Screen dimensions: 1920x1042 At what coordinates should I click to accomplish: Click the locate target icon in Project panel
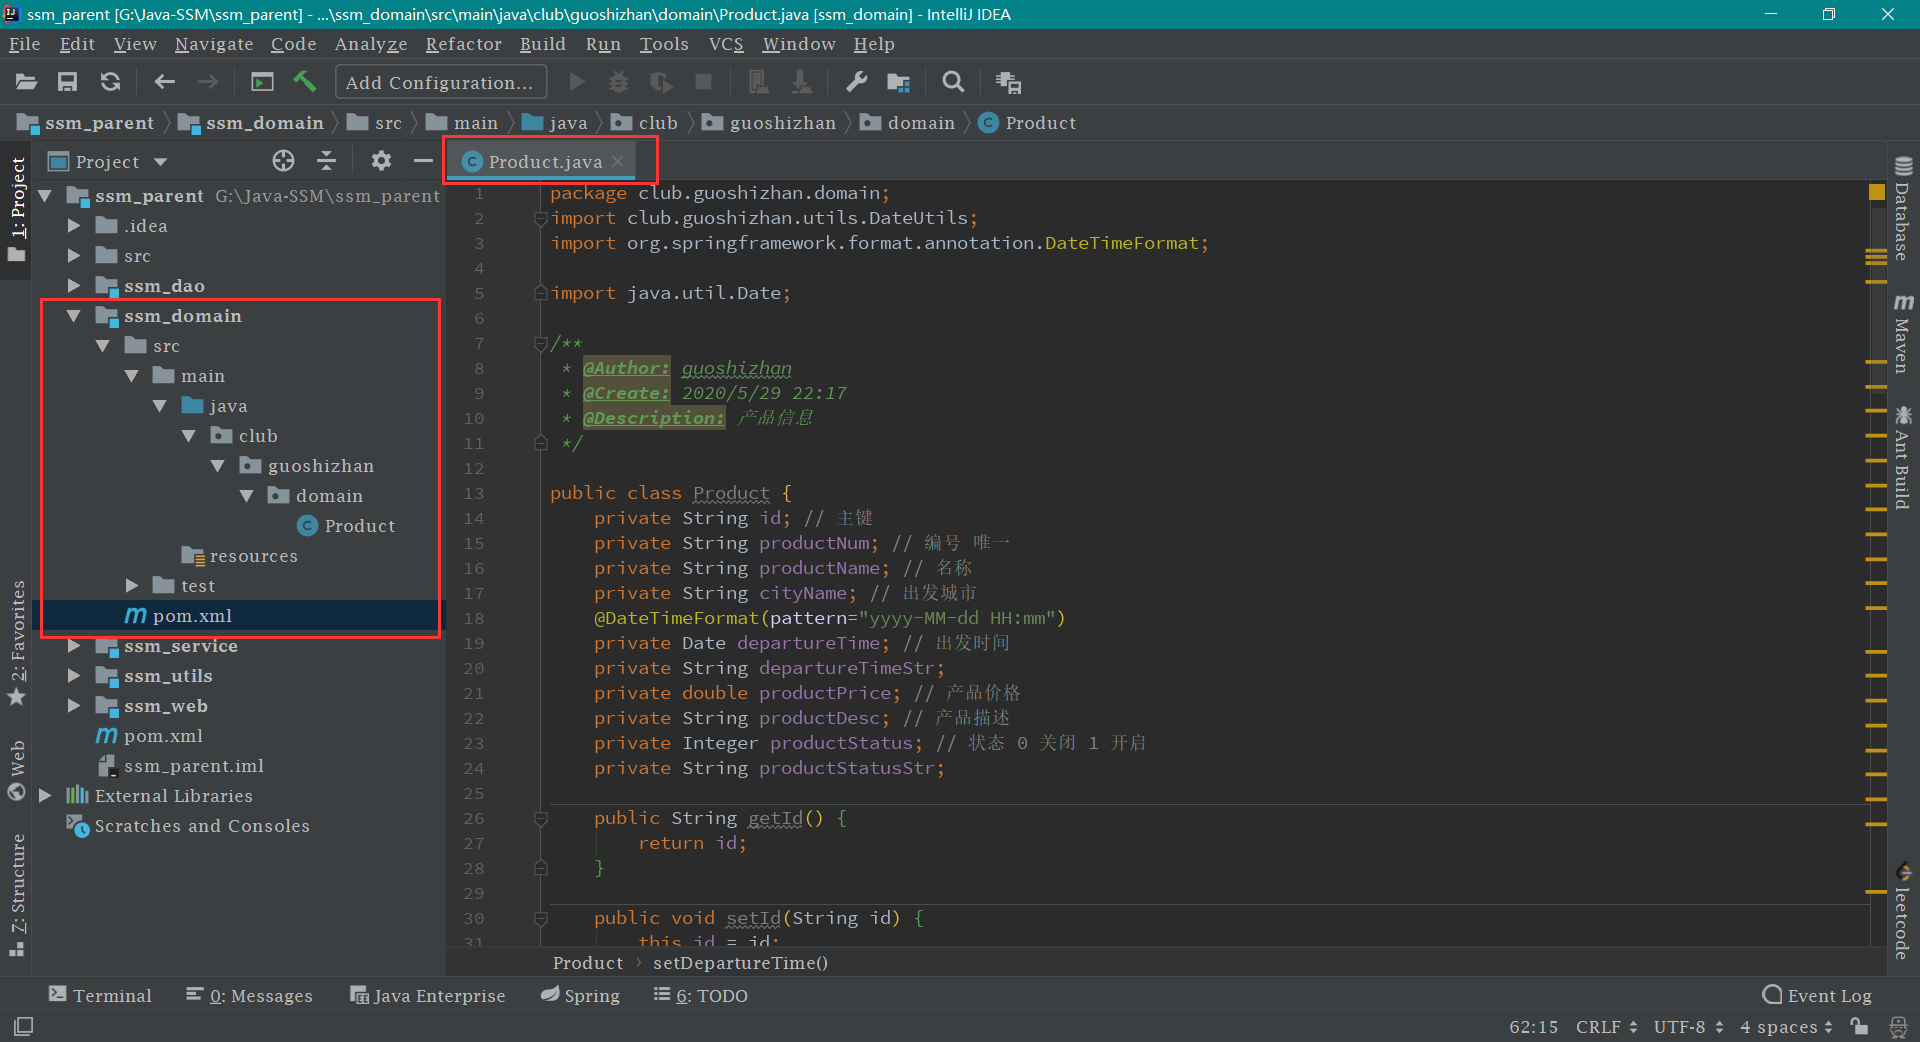coord(283,161)
